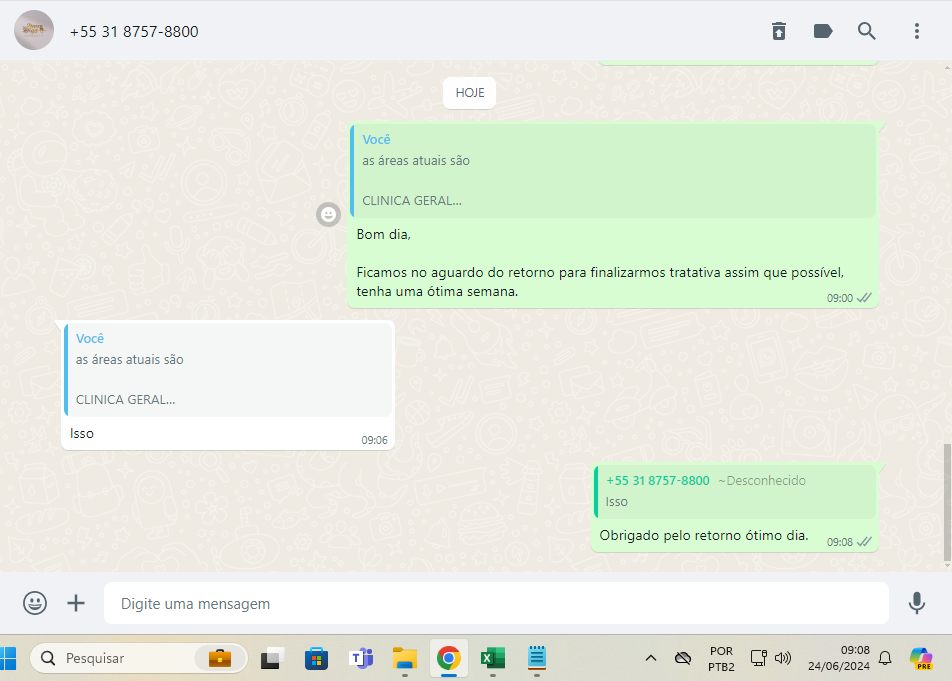Open the contact profile picture
This screenshot has width=952, height=681.
pos(34,30)
